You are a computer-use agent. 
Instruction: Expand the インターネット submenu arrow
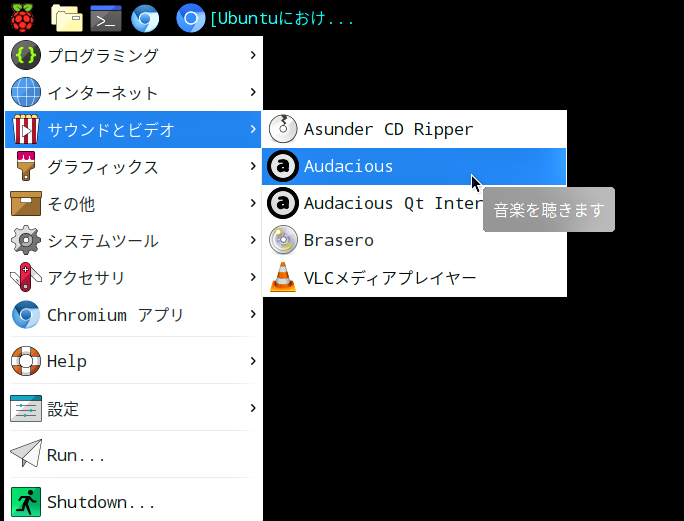253,92
